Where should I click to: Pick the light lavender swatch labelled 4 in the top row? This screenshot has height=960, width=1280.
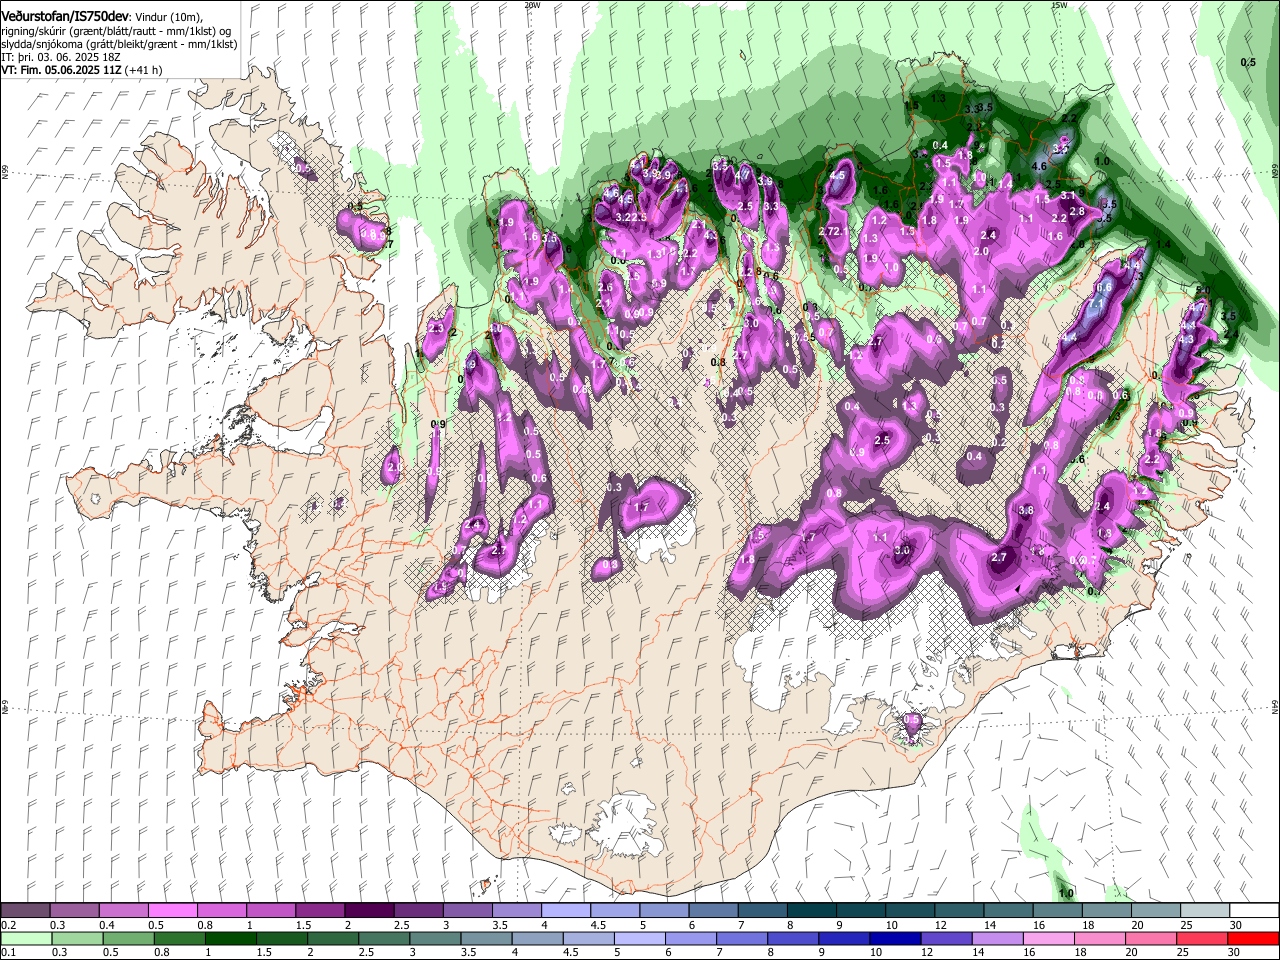pos(565,910)
